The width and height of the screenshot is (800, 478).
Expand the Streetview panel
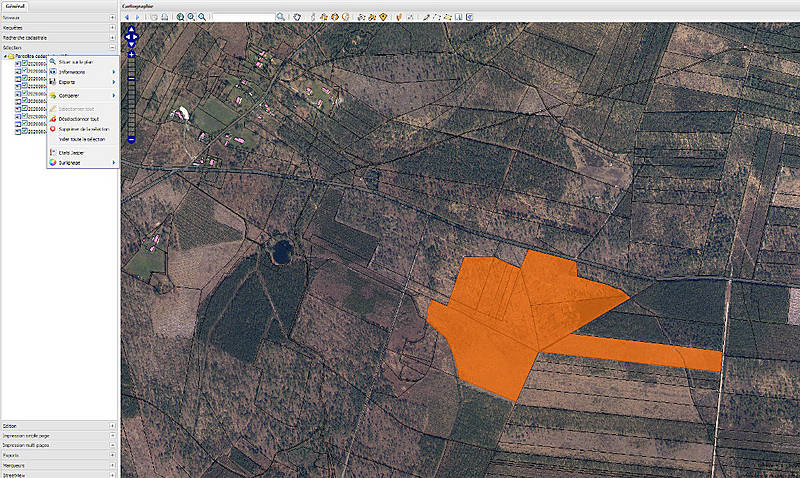(112, 475)
